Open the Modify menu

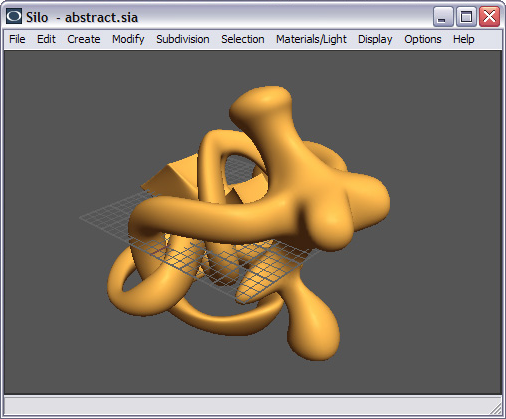(128, 39)
